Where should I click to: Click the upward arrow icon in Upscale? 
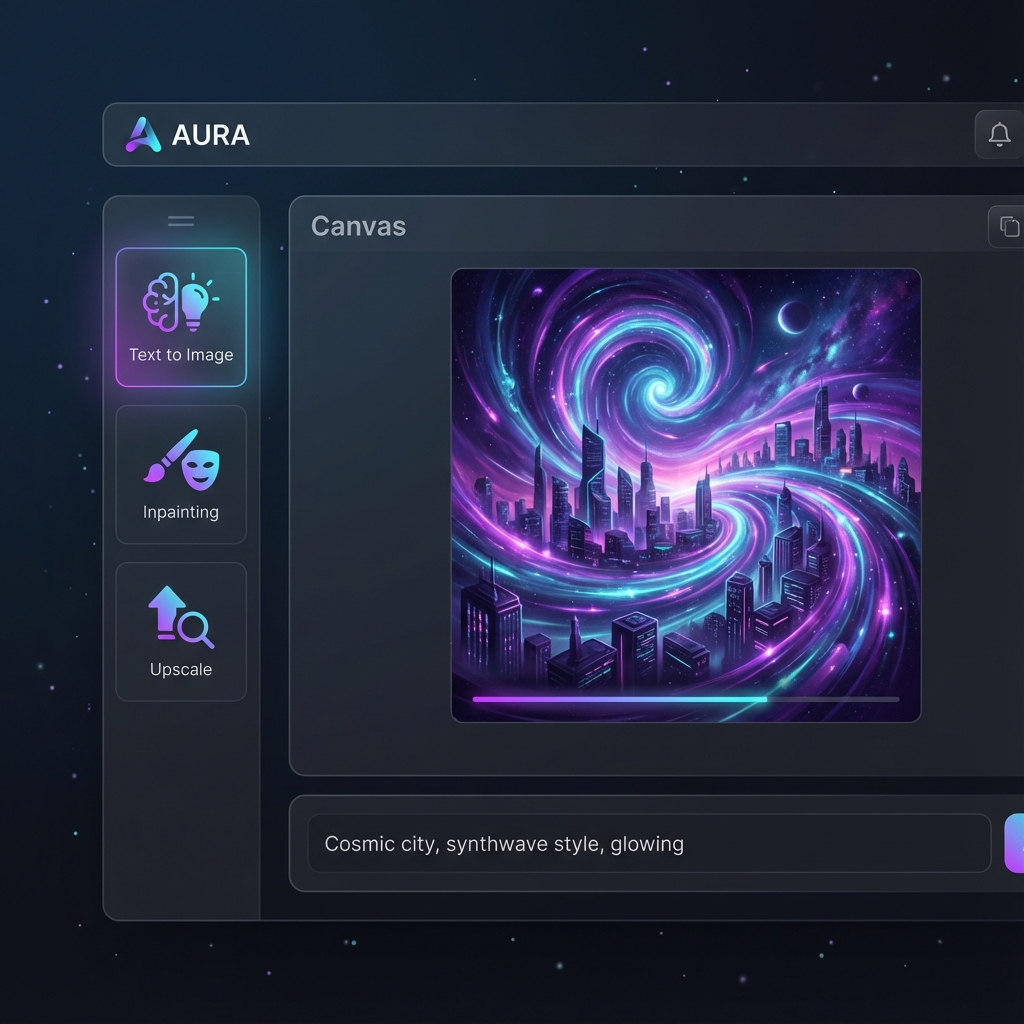tap(165, 611)
